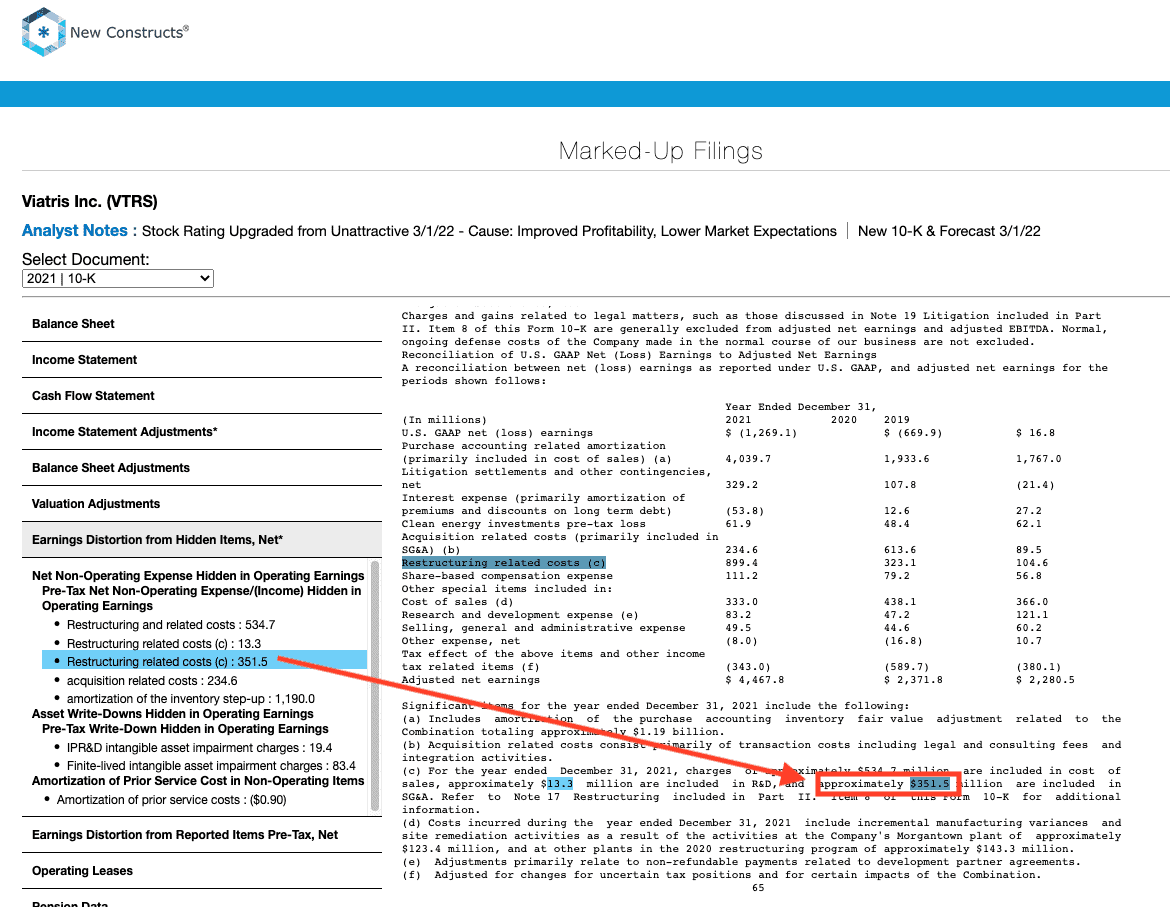Image resolution: width=1170 pixels, height=907 pixels.
Task: Click the 'Viatris Inc. (VTRS)' company title
Action: coord(90,201)
